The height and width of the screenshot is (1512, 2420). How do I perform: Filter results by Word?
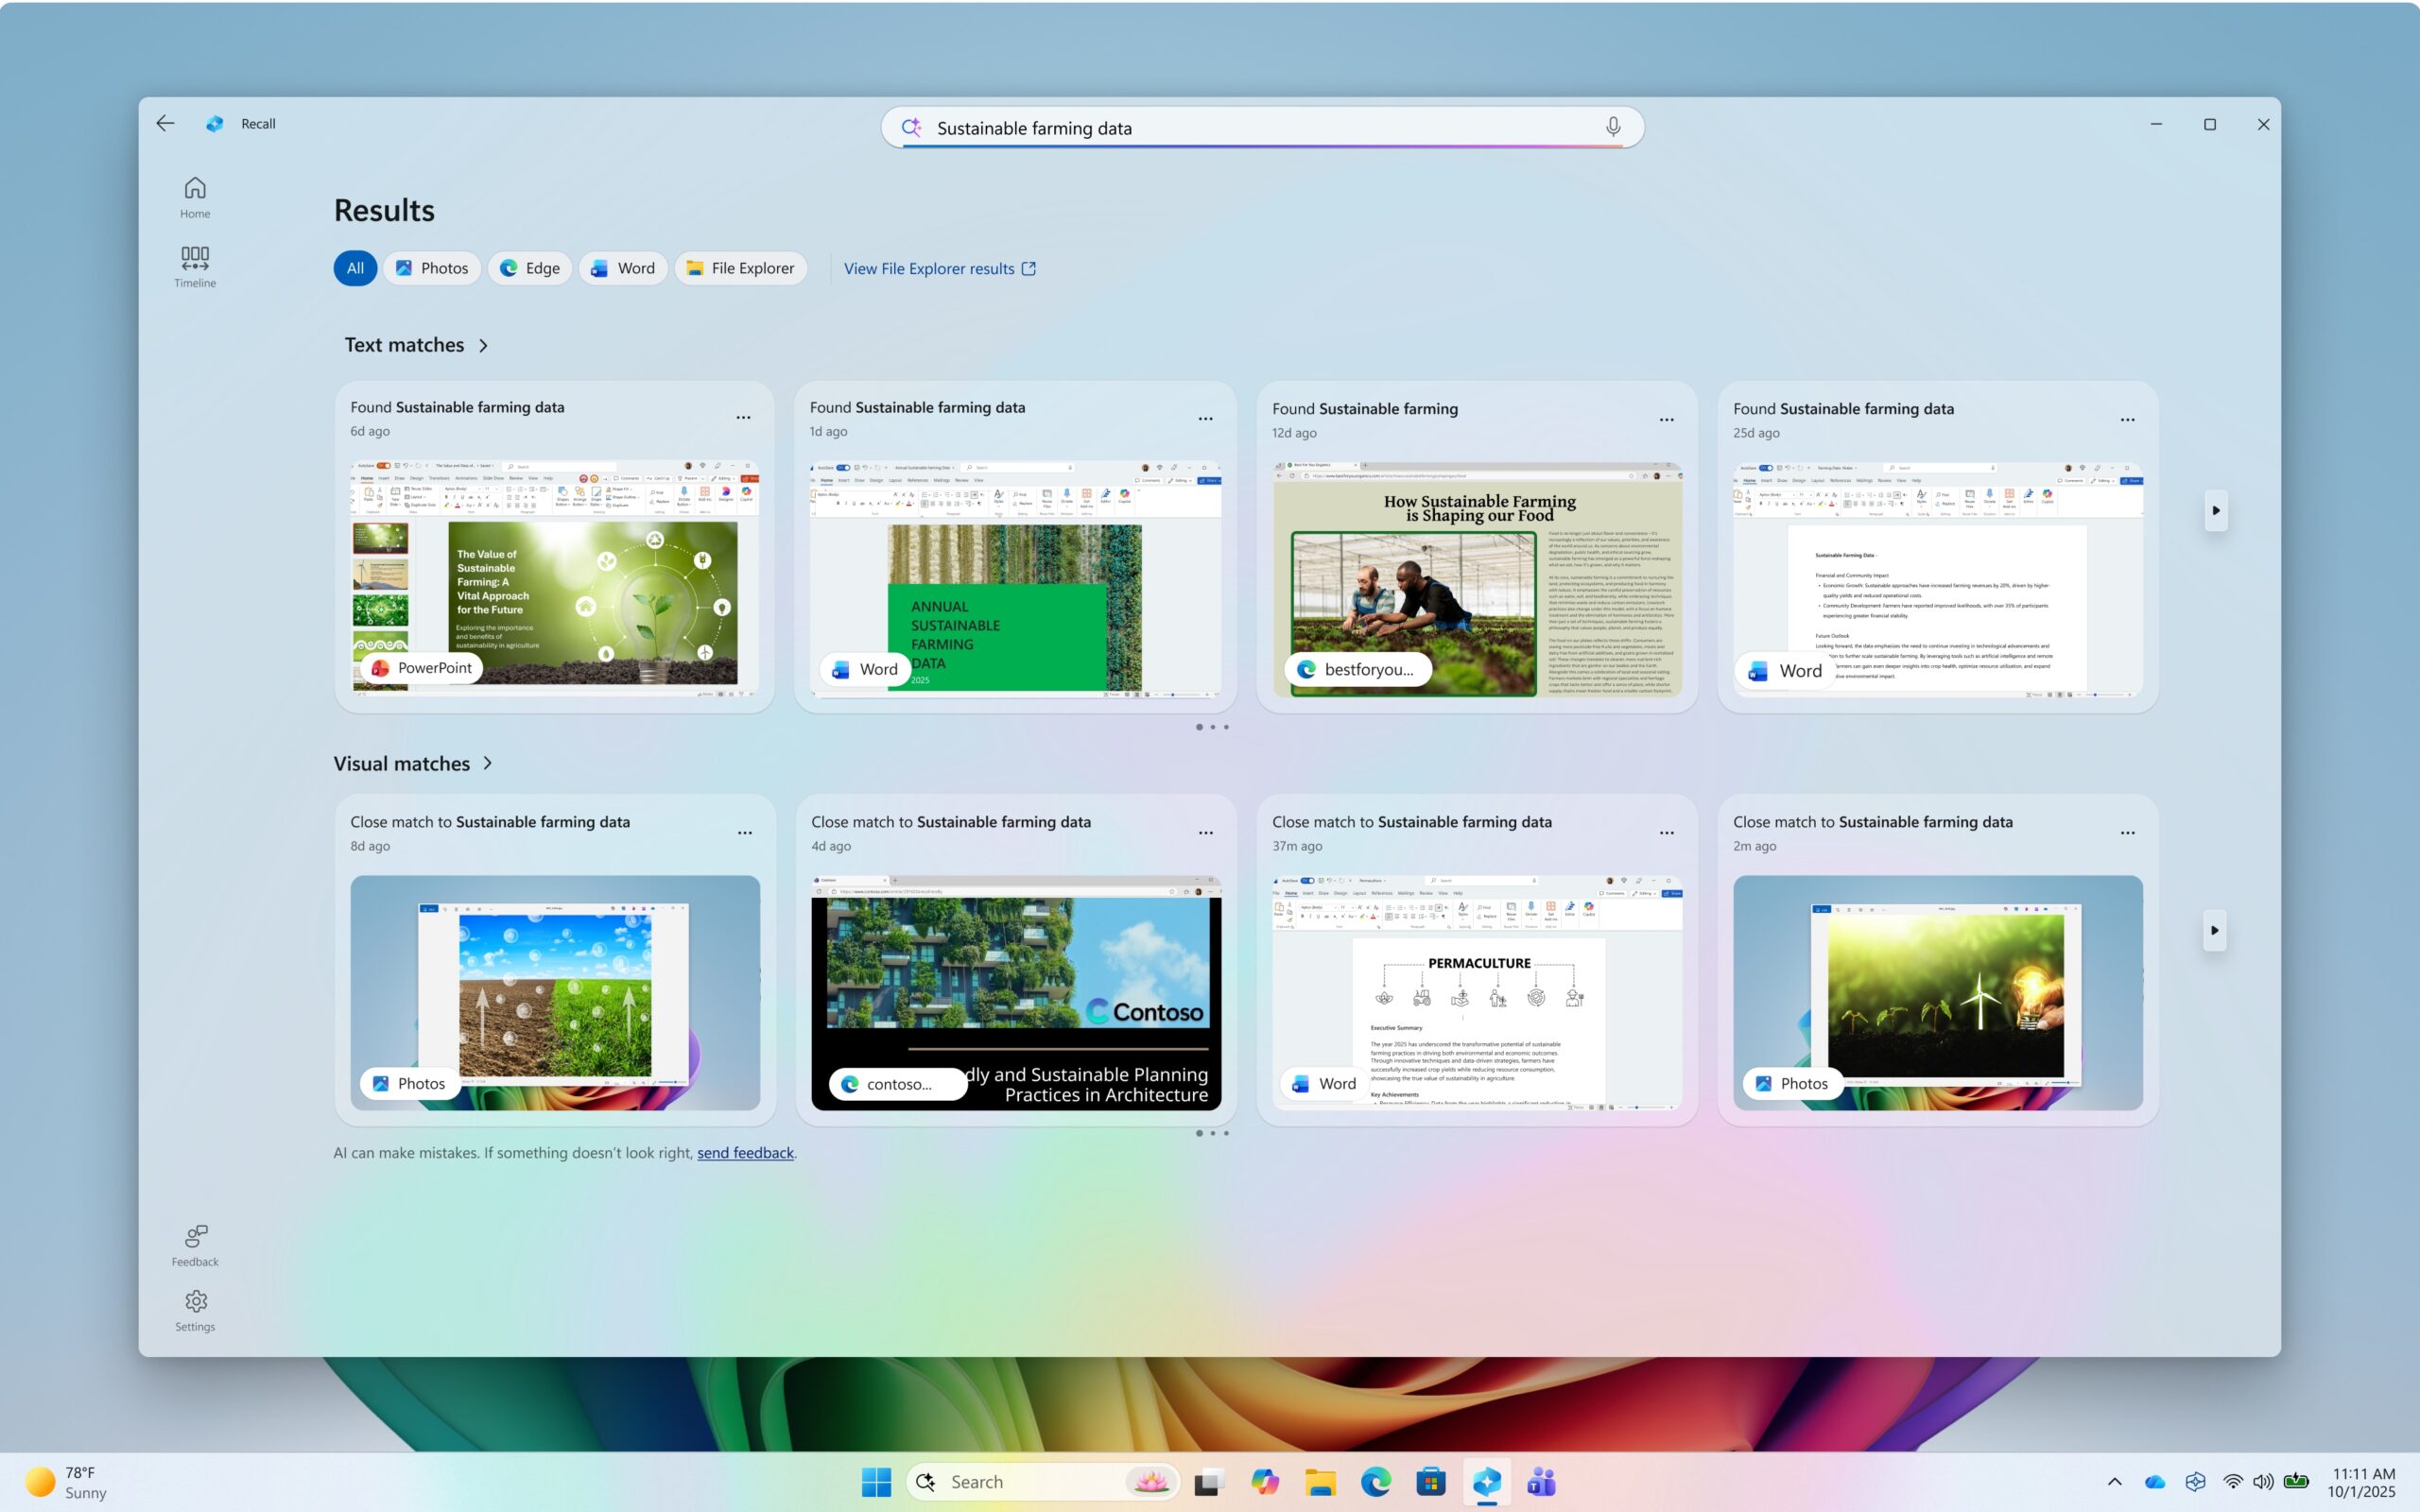622,268
